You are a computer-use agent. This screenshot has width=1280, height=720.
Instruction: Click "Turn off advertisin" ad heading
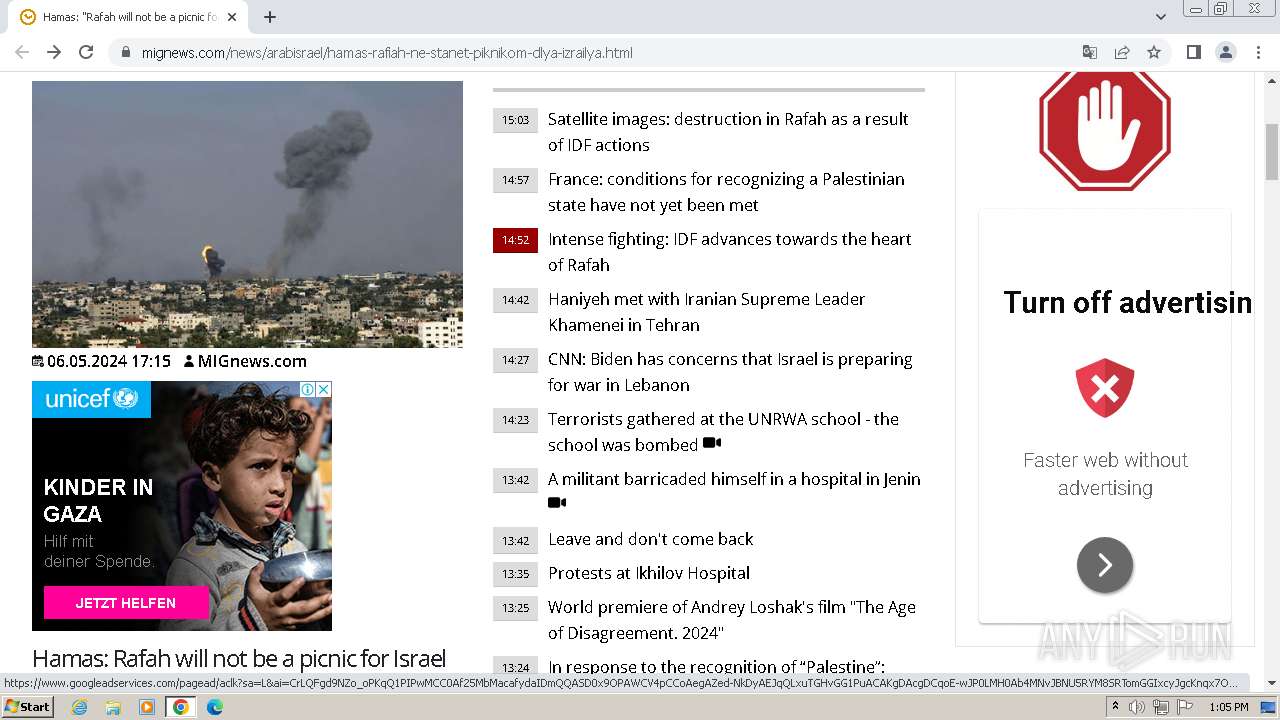point(1127,302)
